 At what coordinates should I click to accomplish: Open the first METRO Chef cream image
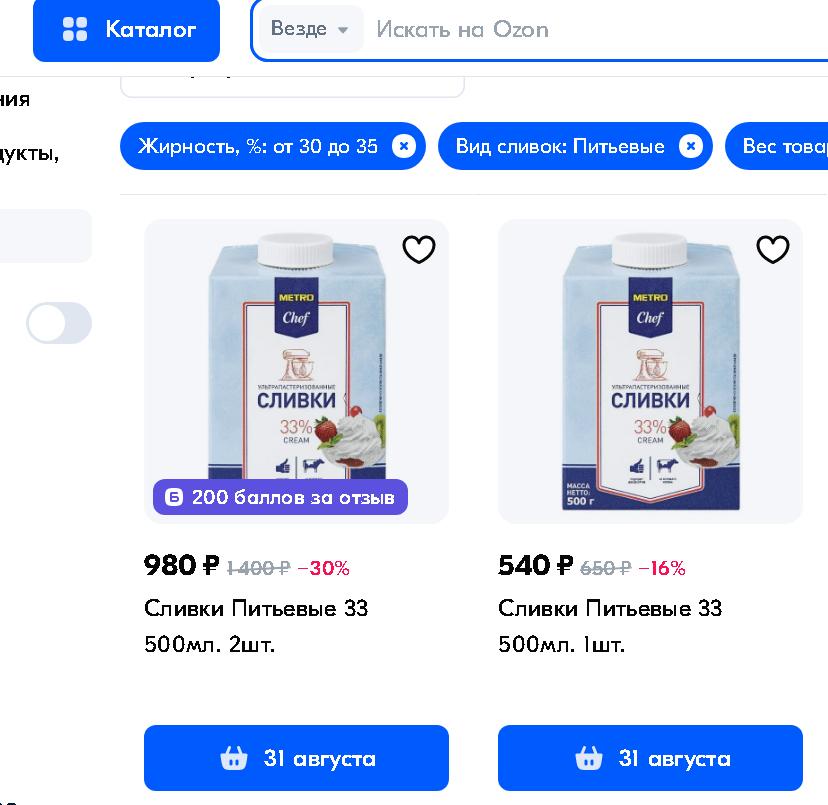pos(296,360)
